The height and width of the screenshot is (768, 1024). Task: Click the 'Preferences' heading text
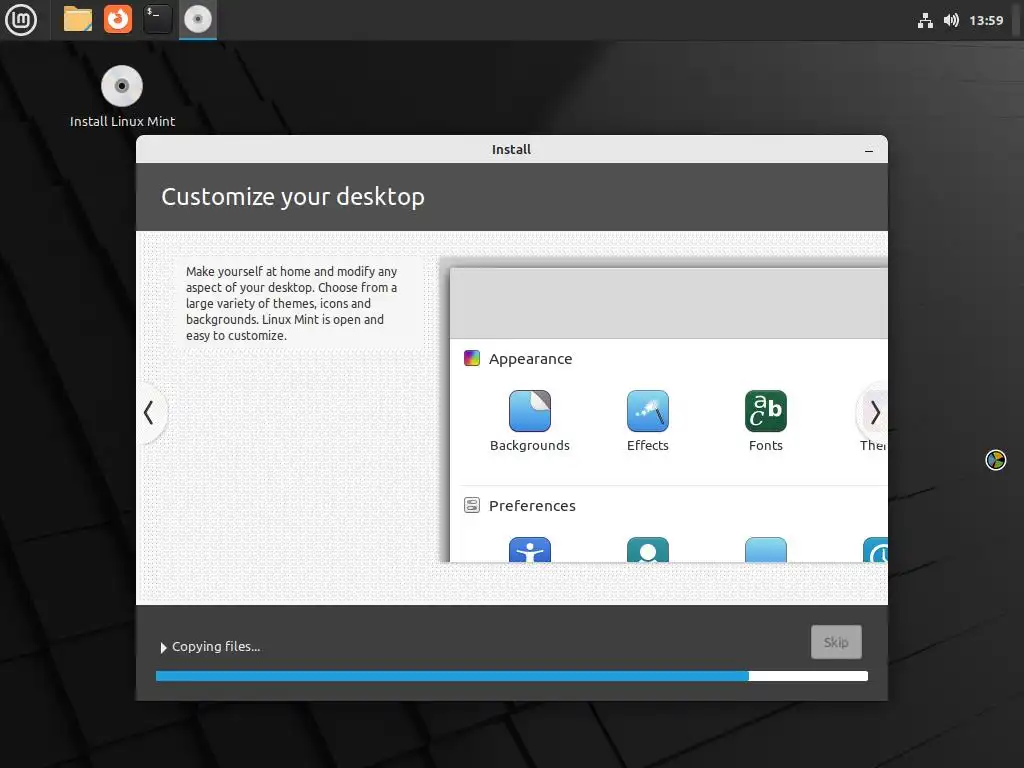click(532, 505)
